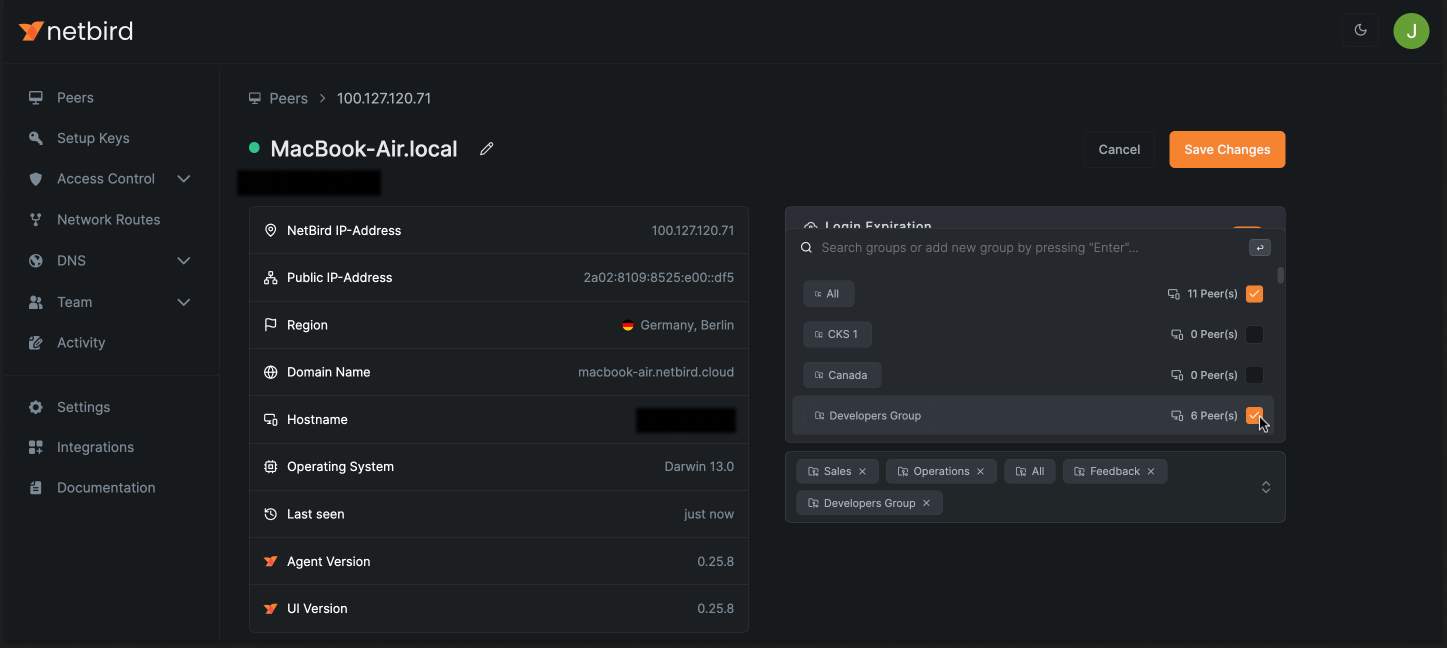
Task: Remove the Sales group tag
Action: pos(862,472)
